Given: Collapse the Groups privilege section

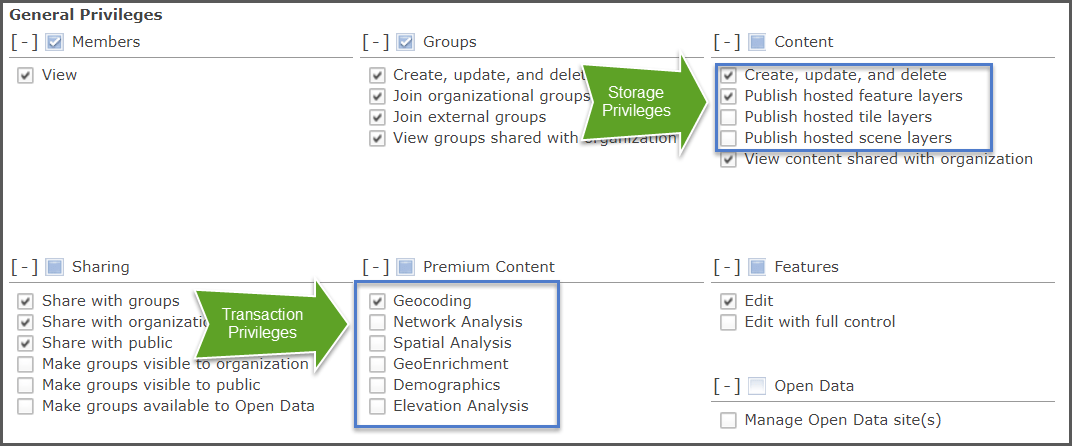Looking at the screenshot, I should click(375, 42).
